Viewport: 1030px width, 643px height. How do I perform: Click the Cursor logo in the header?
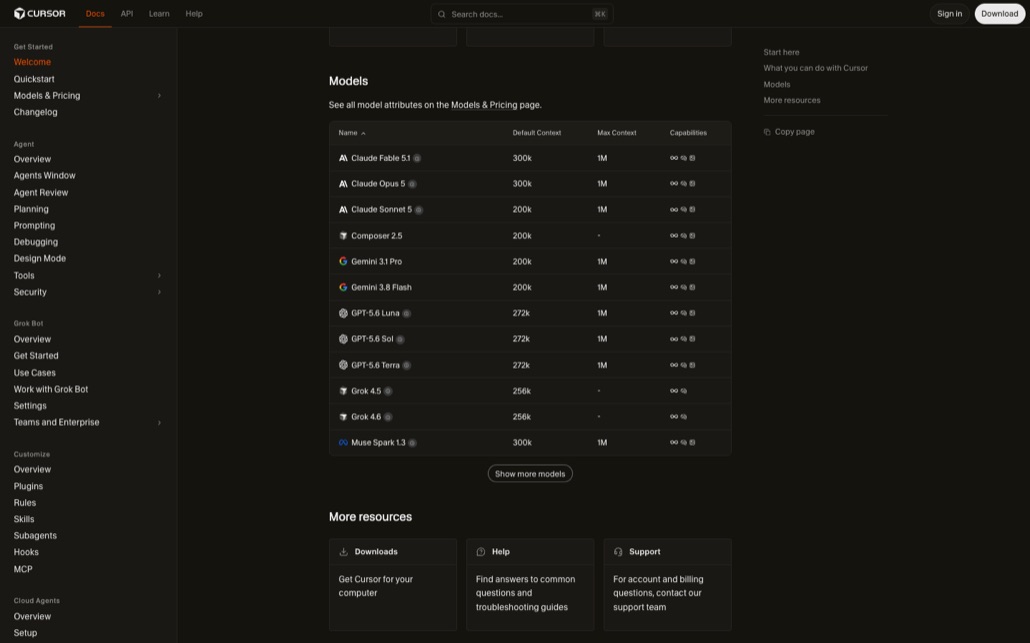pos(39,13)
